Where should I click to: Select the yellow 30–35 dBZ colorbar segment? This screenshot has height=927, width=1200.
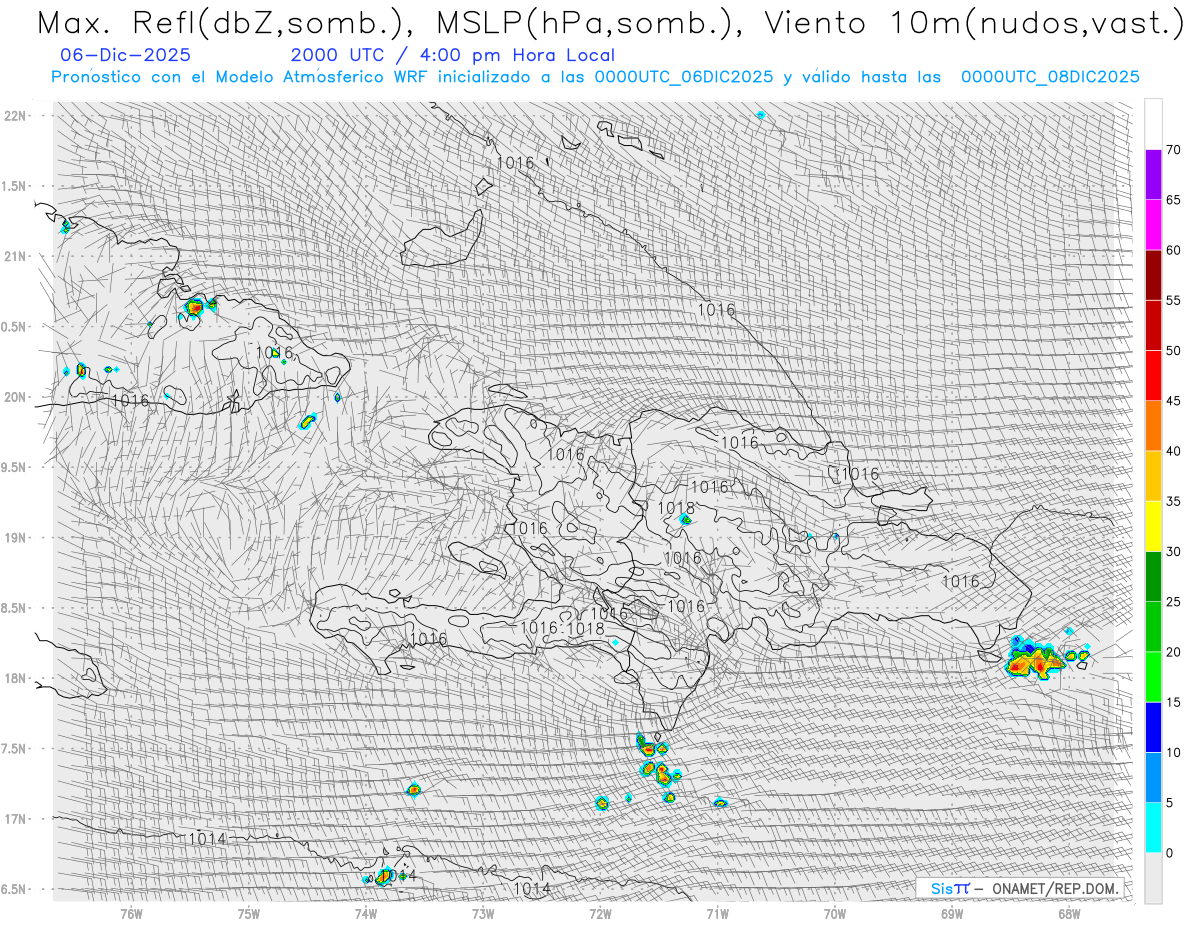click(1153, 526)
